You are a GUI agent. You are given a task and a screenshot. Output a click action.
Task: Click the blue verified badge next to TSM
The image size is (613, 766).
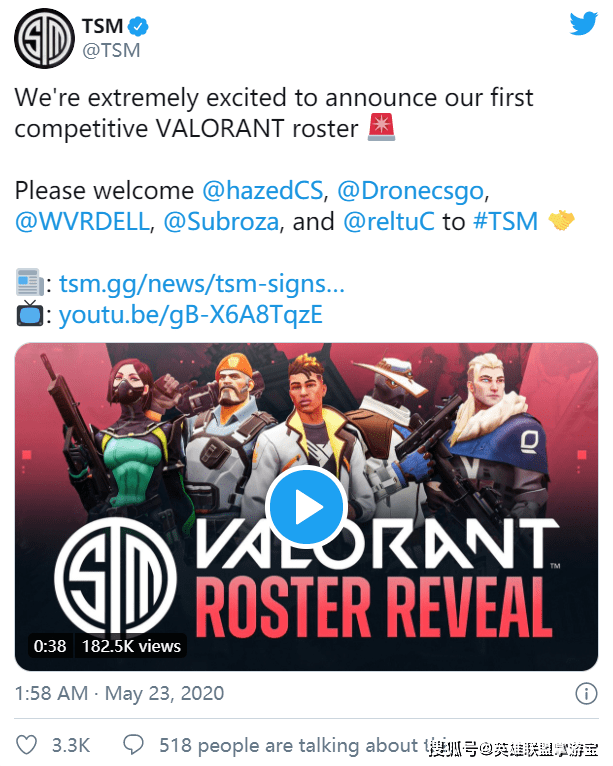(138, 26)
